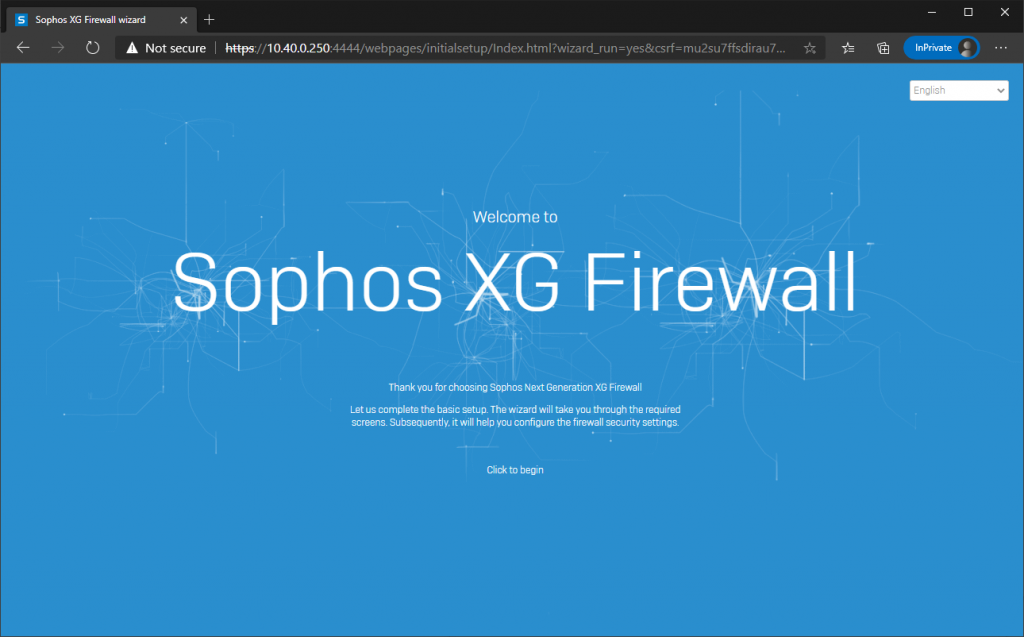Click the 'Let us complete the basic setup' paragraph
The height and width of the screenshot is (637, 1024).
tap(515, 416)
